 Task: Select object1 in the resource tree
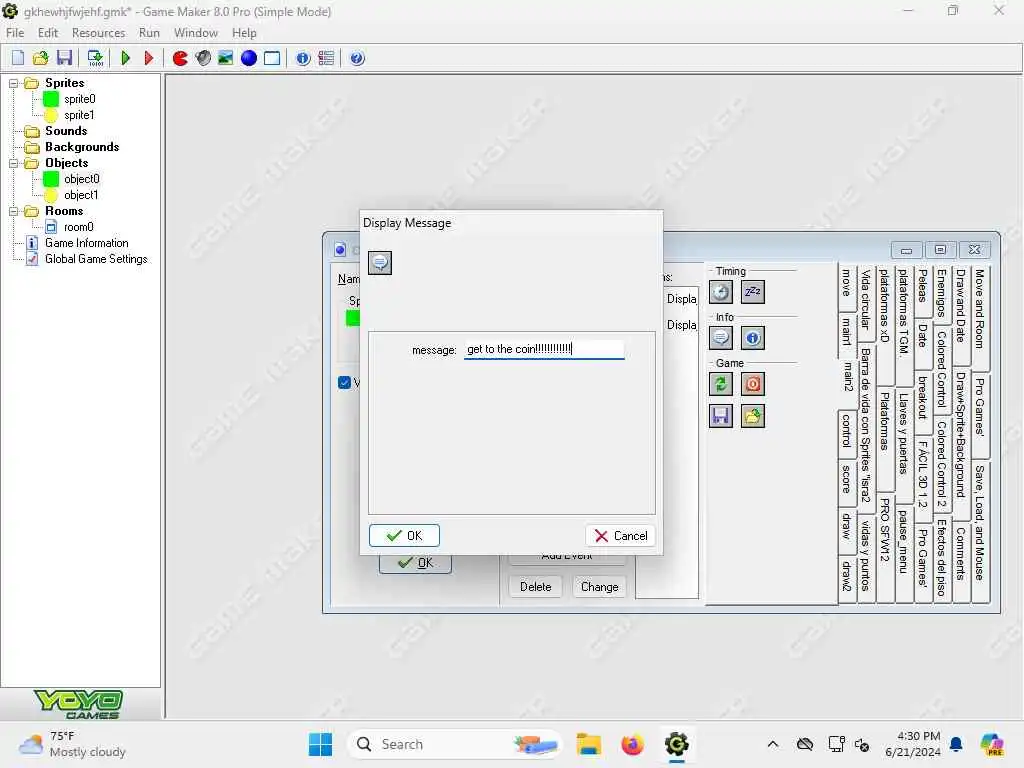[x=81, y=195]
